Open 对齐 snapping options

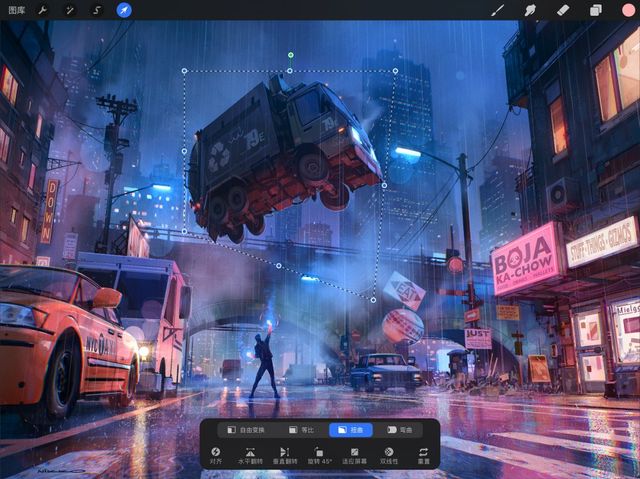click(216, 456)
